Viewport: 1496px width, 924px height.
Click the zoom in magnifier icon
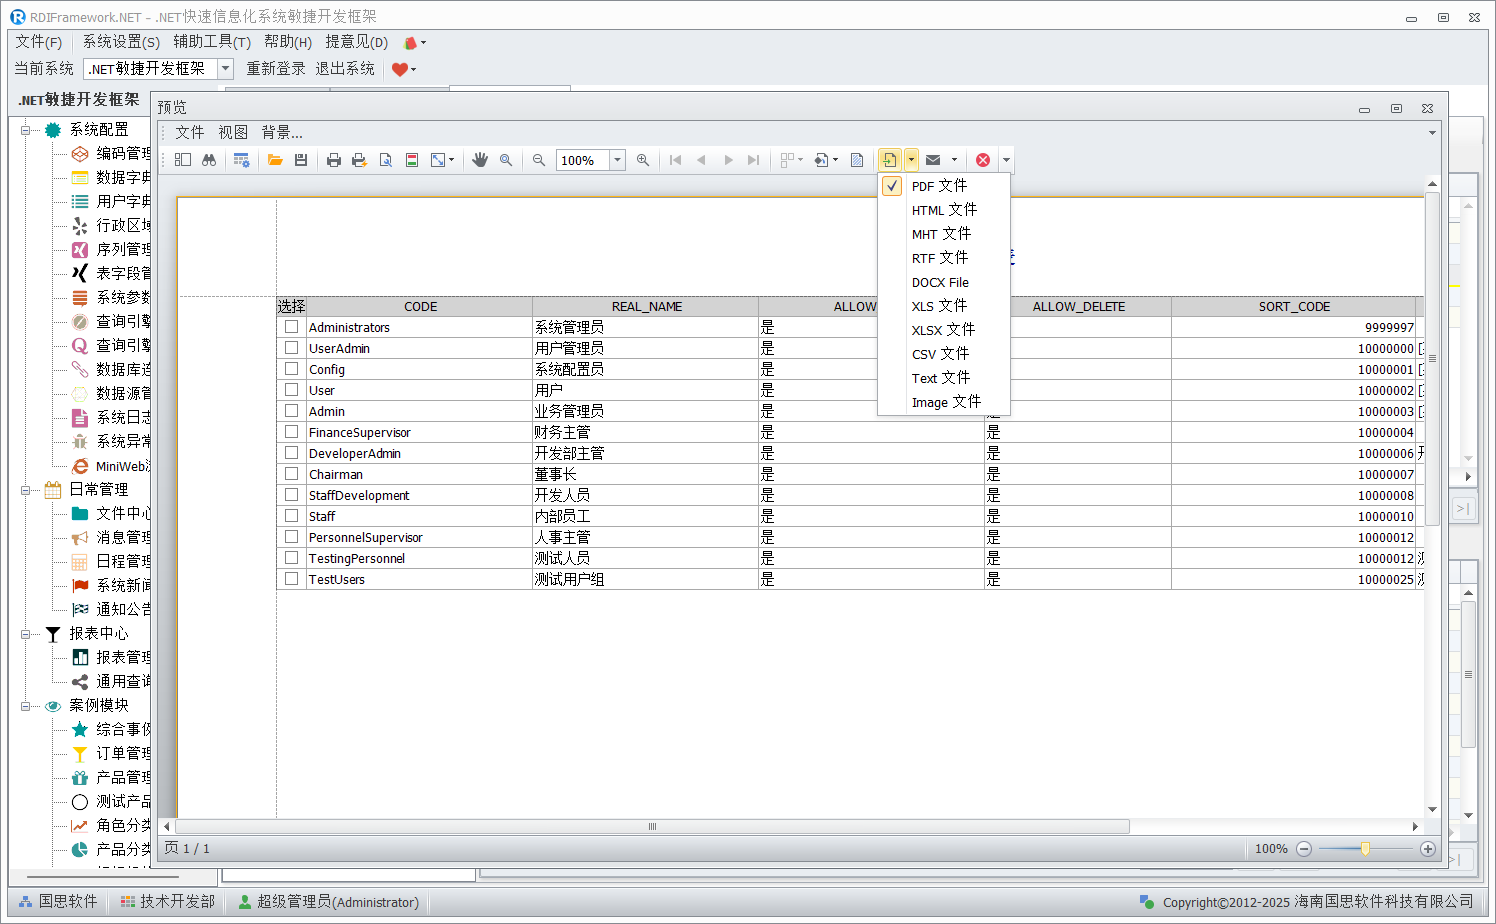(x=643, y=160)
